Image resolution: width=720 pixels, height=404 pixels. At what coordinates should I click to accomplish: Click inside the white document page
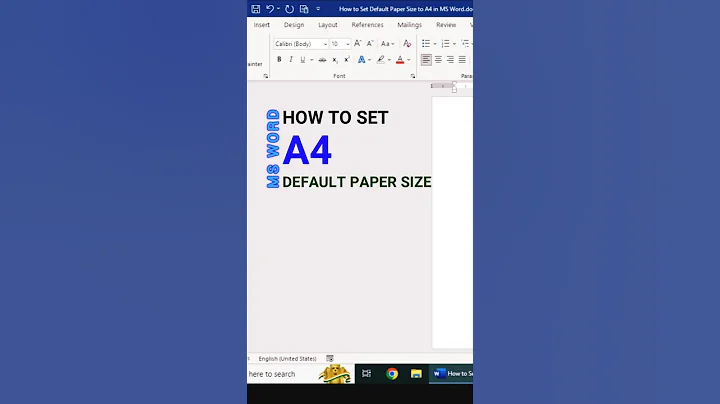point(452,223)
